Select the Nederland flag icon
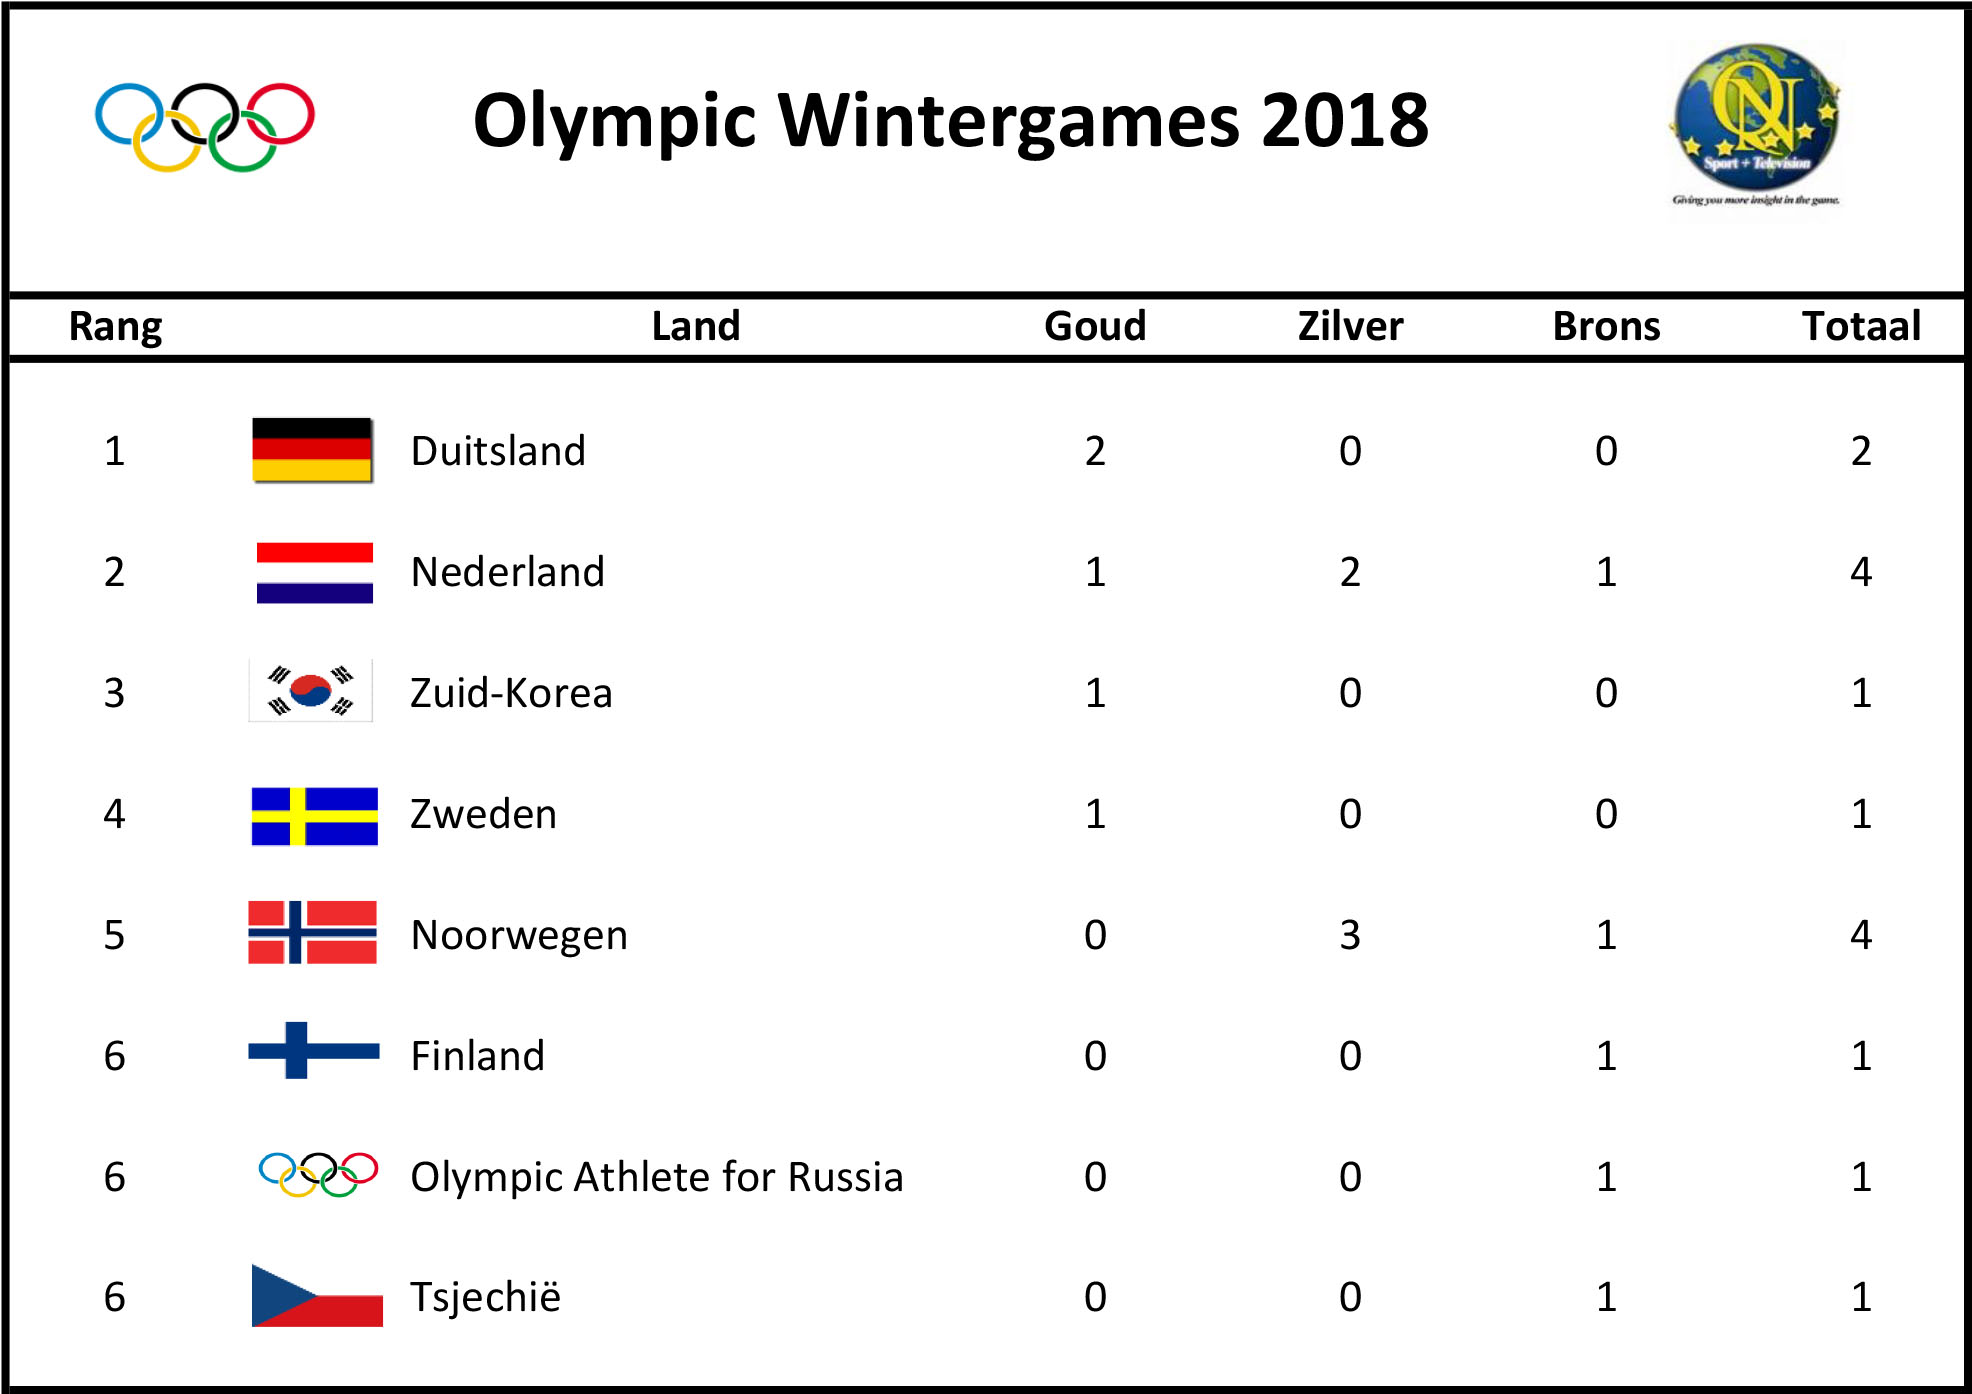 pos(314,573)
